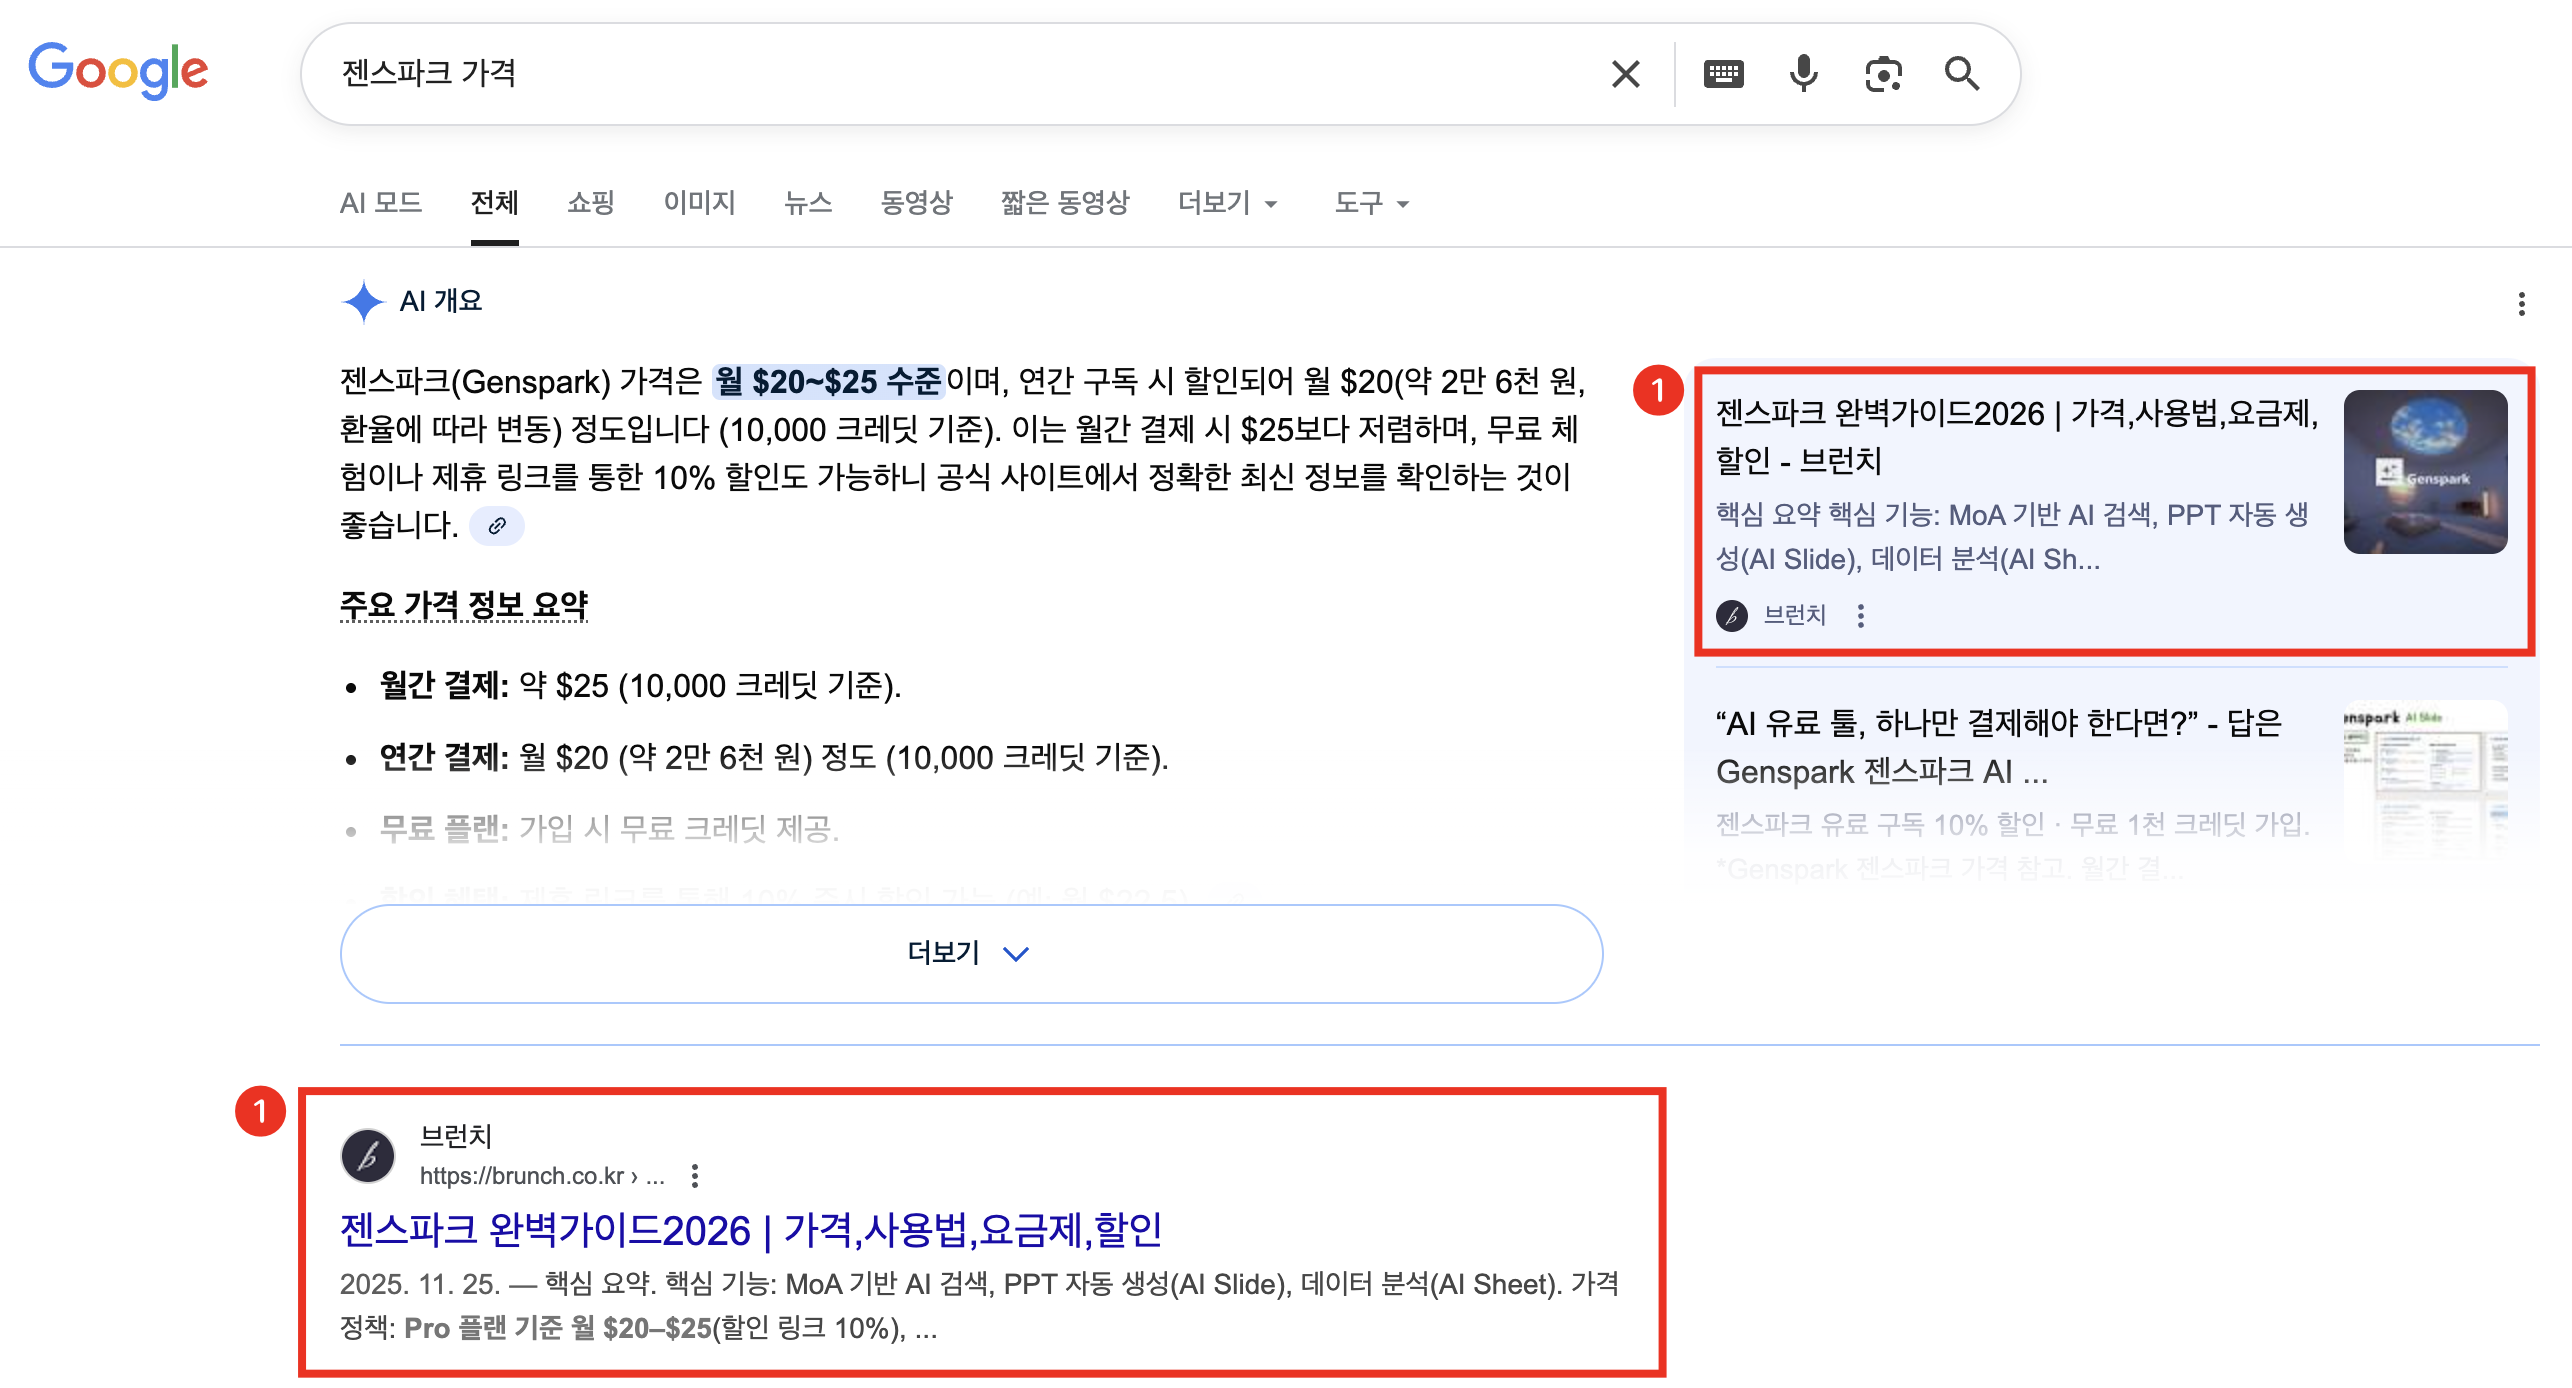
Task: Switch to the 이미지 tab
Action: tap(698, 203)
